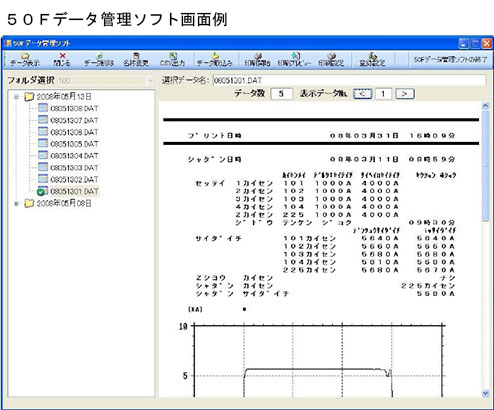The image size is (494, 410).
Task: Click the red X 閉じる toolbar icon
Action: tap(62, 60)
